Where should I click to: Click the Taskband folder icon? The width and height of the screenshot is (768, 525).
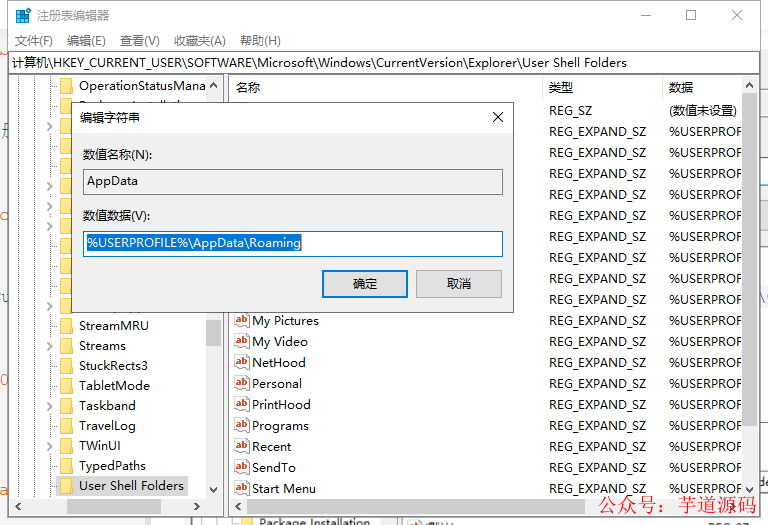tap(66, 406)
